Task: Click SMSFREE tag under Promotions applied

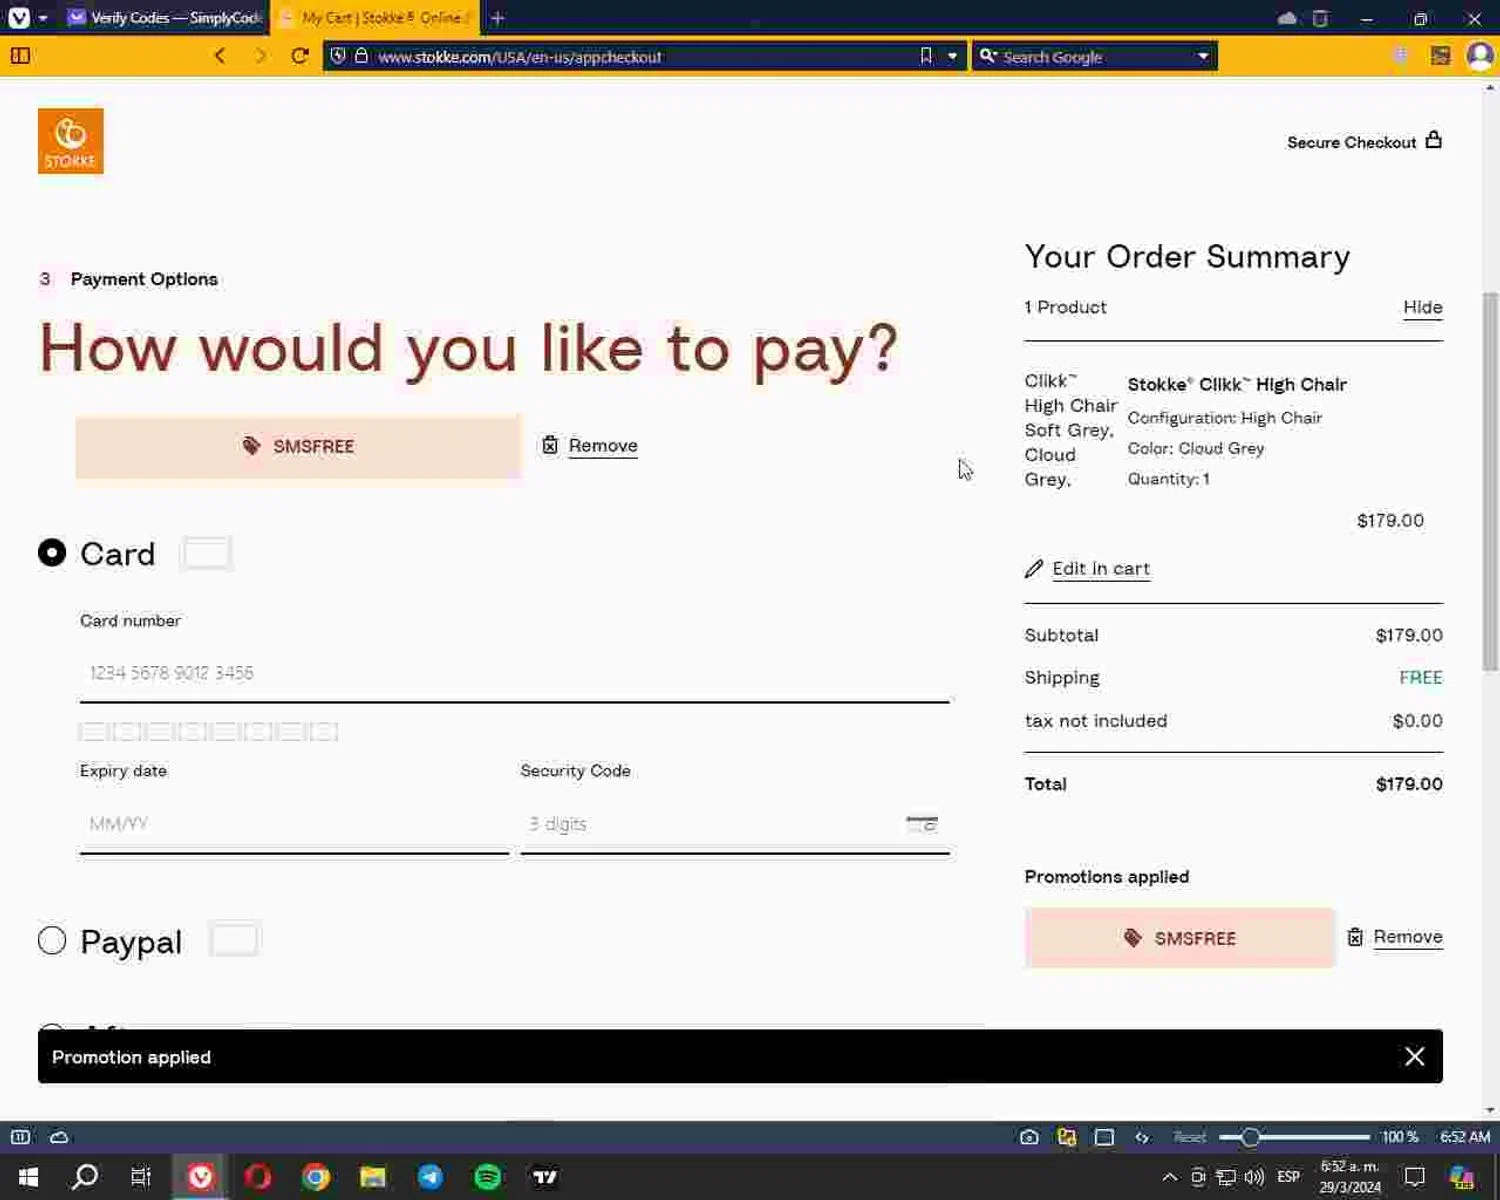Action: pos(1179,938)
